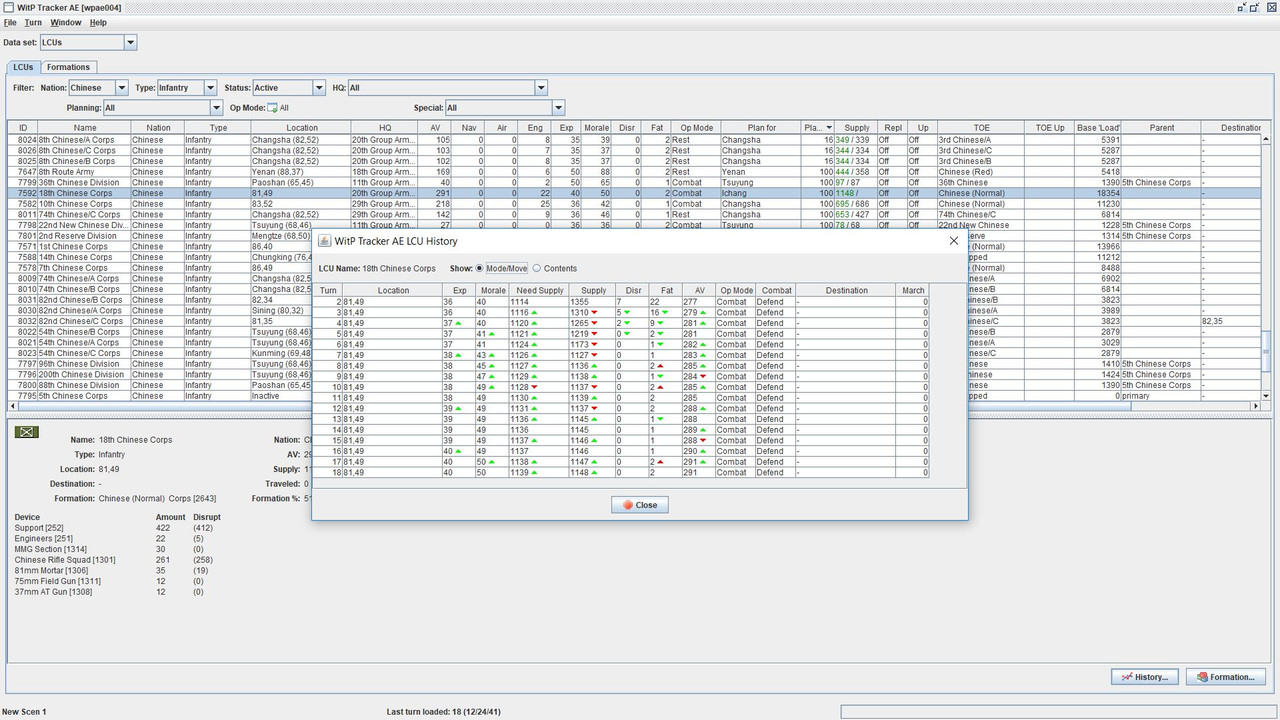Click the Formation... button

[1226, 677]
